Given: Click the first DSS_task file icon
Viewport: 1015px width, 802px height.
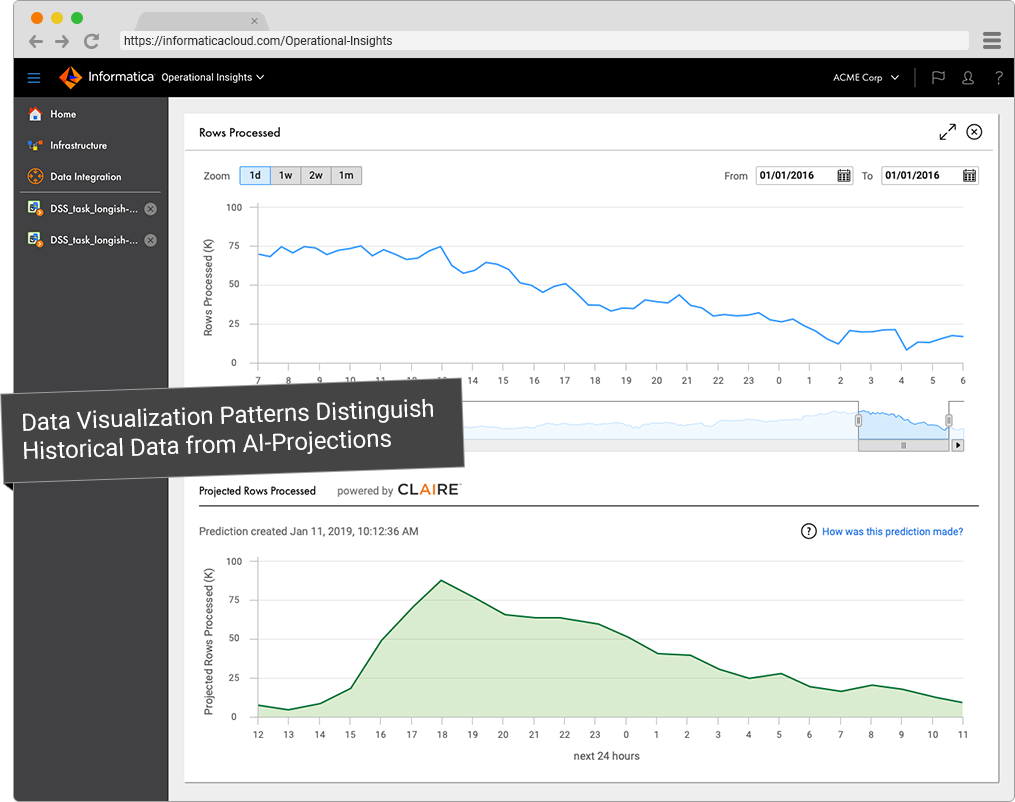Looking at the screenshot, I should [x=35, y=208].
